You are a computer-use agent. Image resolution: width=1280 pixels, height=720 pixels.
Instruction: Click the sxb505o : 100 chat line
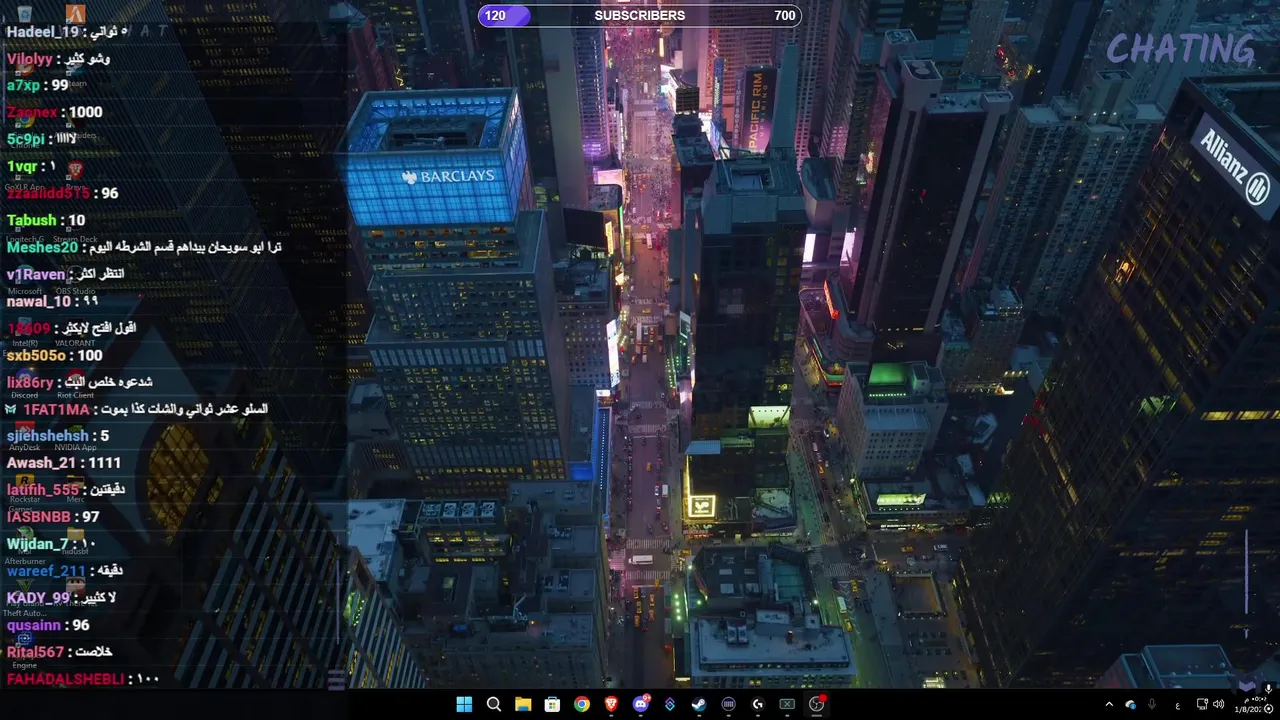click(54, 356)
